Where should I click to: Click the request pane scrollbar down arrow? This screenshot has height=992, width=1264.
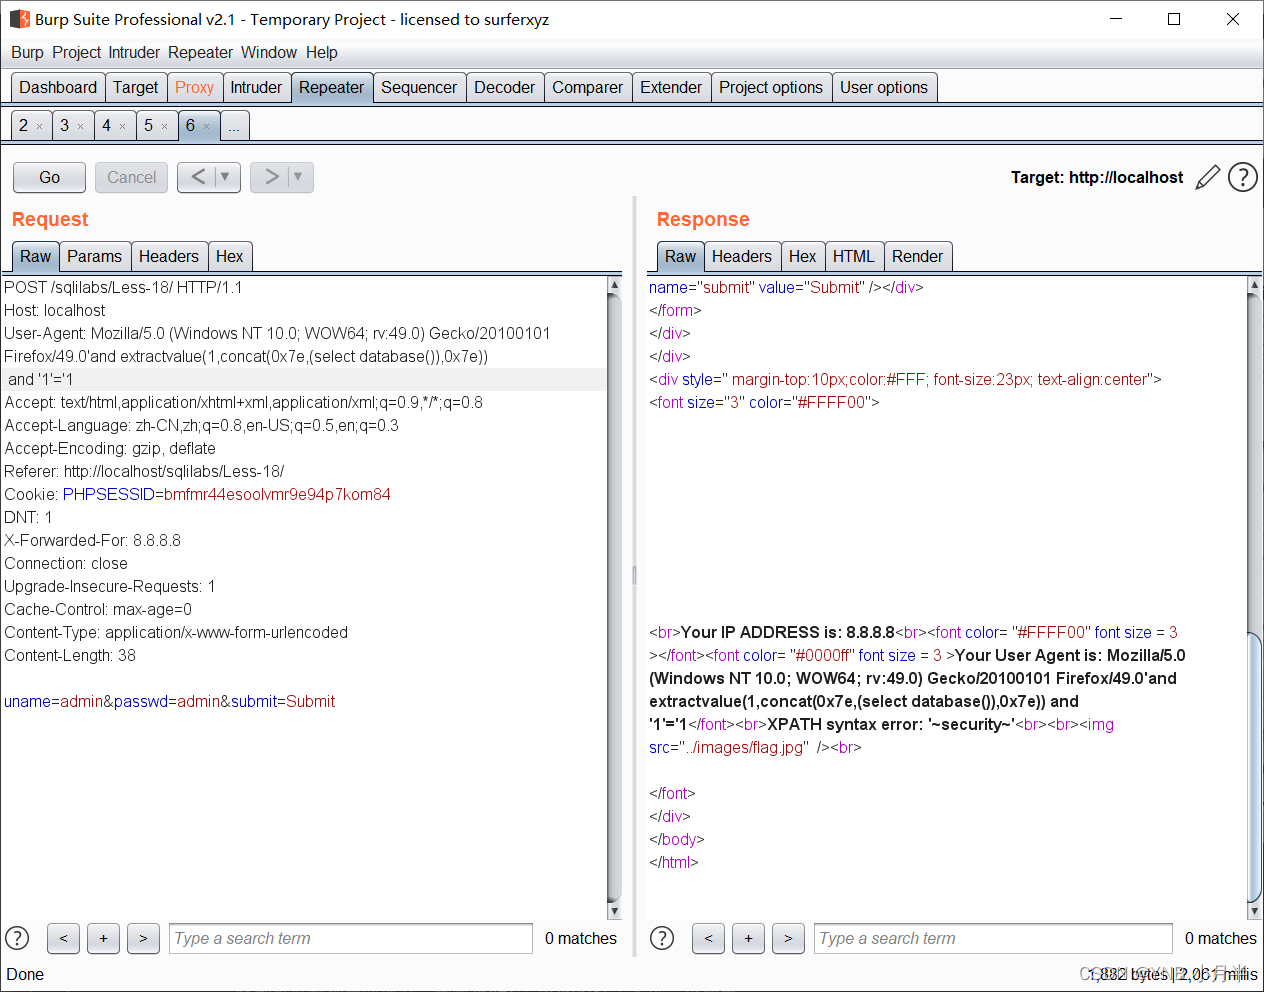pos(614,911)
